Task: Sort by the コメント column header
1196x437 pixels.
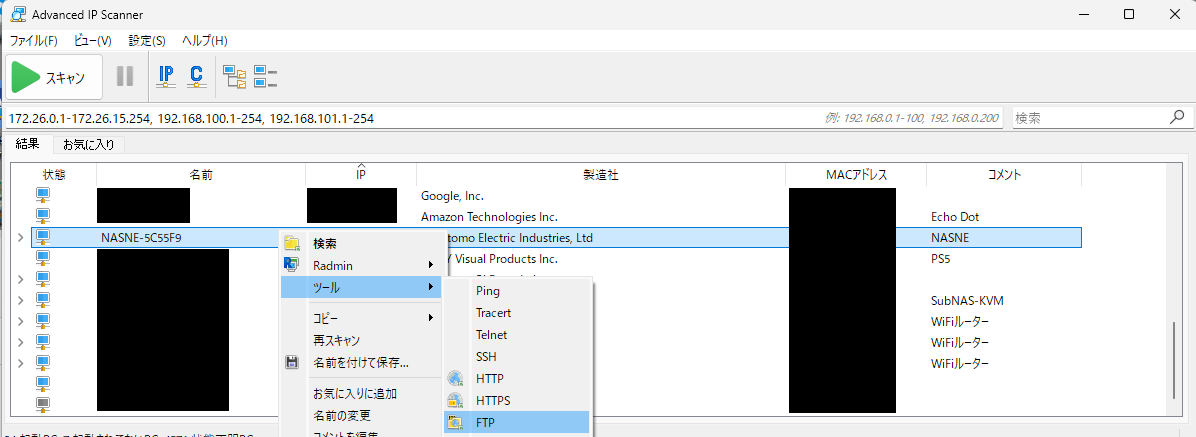Action: [1004, 175]
